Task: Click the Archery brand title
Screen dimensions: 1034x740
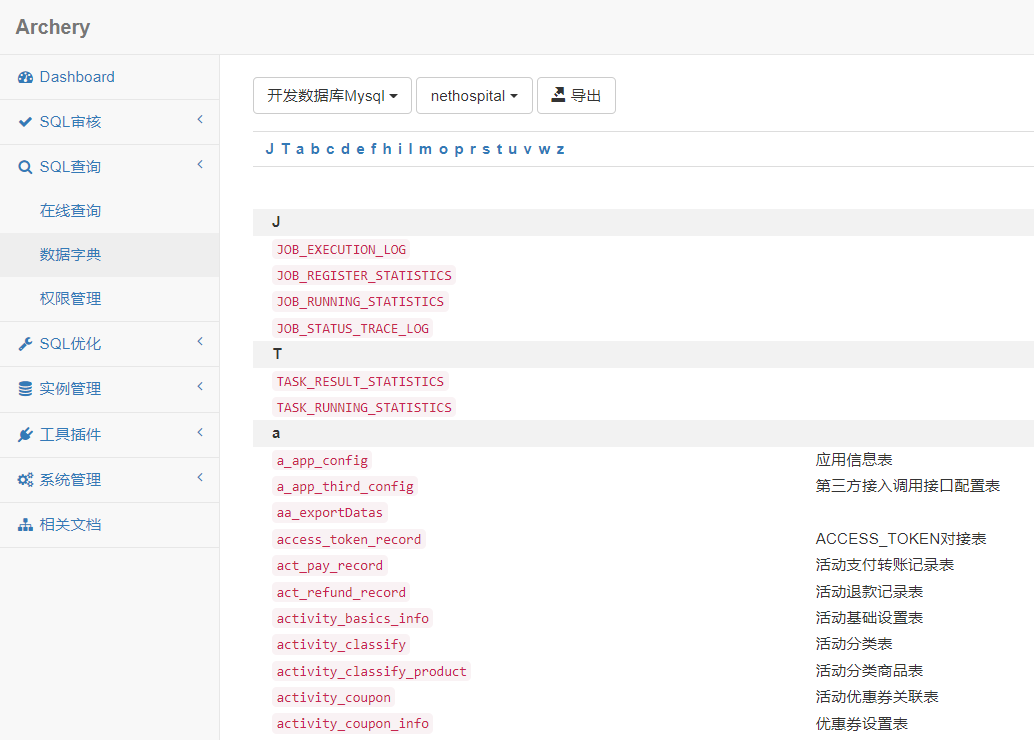Action: pyautogui.click(x=53, y=27)
